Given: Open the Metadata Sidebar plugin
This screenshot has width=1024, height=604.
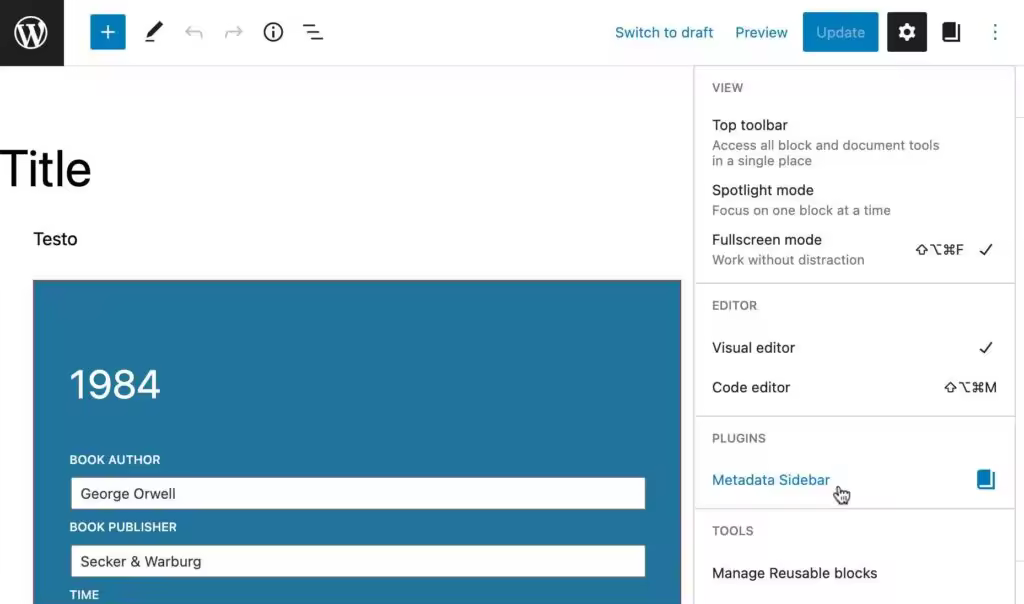Looking at the screenshot, I should (x=854, y=479).
